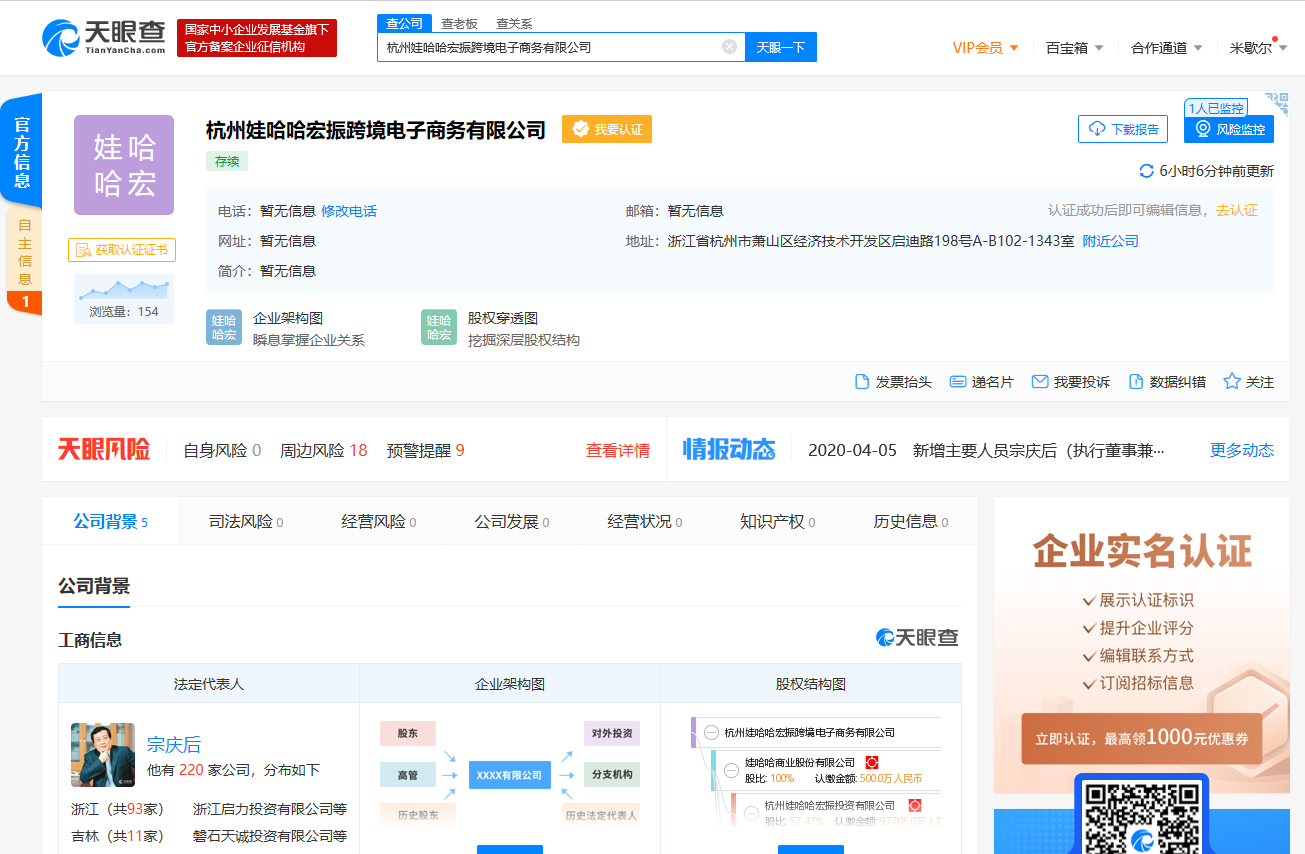Click the 立即认证 coupon banner
Image resolution: width=1305 pixels, height=854 pixels.
[1142, 738]
